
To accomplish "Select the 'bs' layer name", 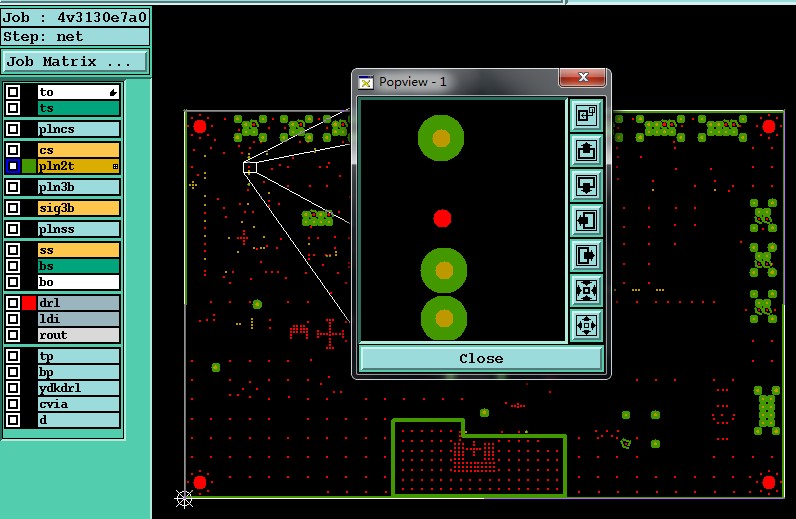I will (x=79, y=266).
